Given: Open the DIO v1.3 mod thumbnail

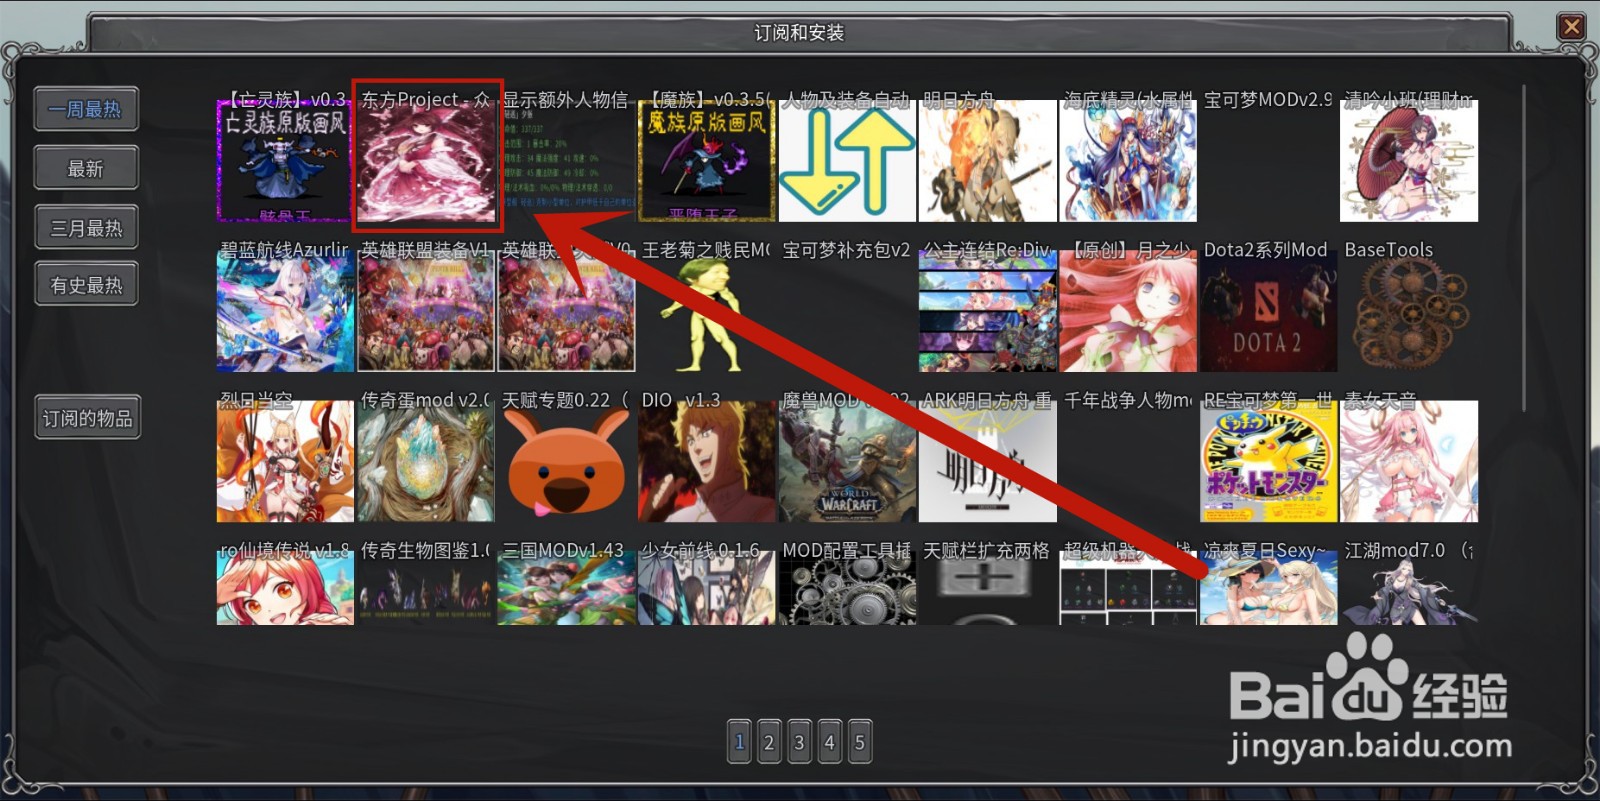Looking at the screenshot, I should coord(707,461).
